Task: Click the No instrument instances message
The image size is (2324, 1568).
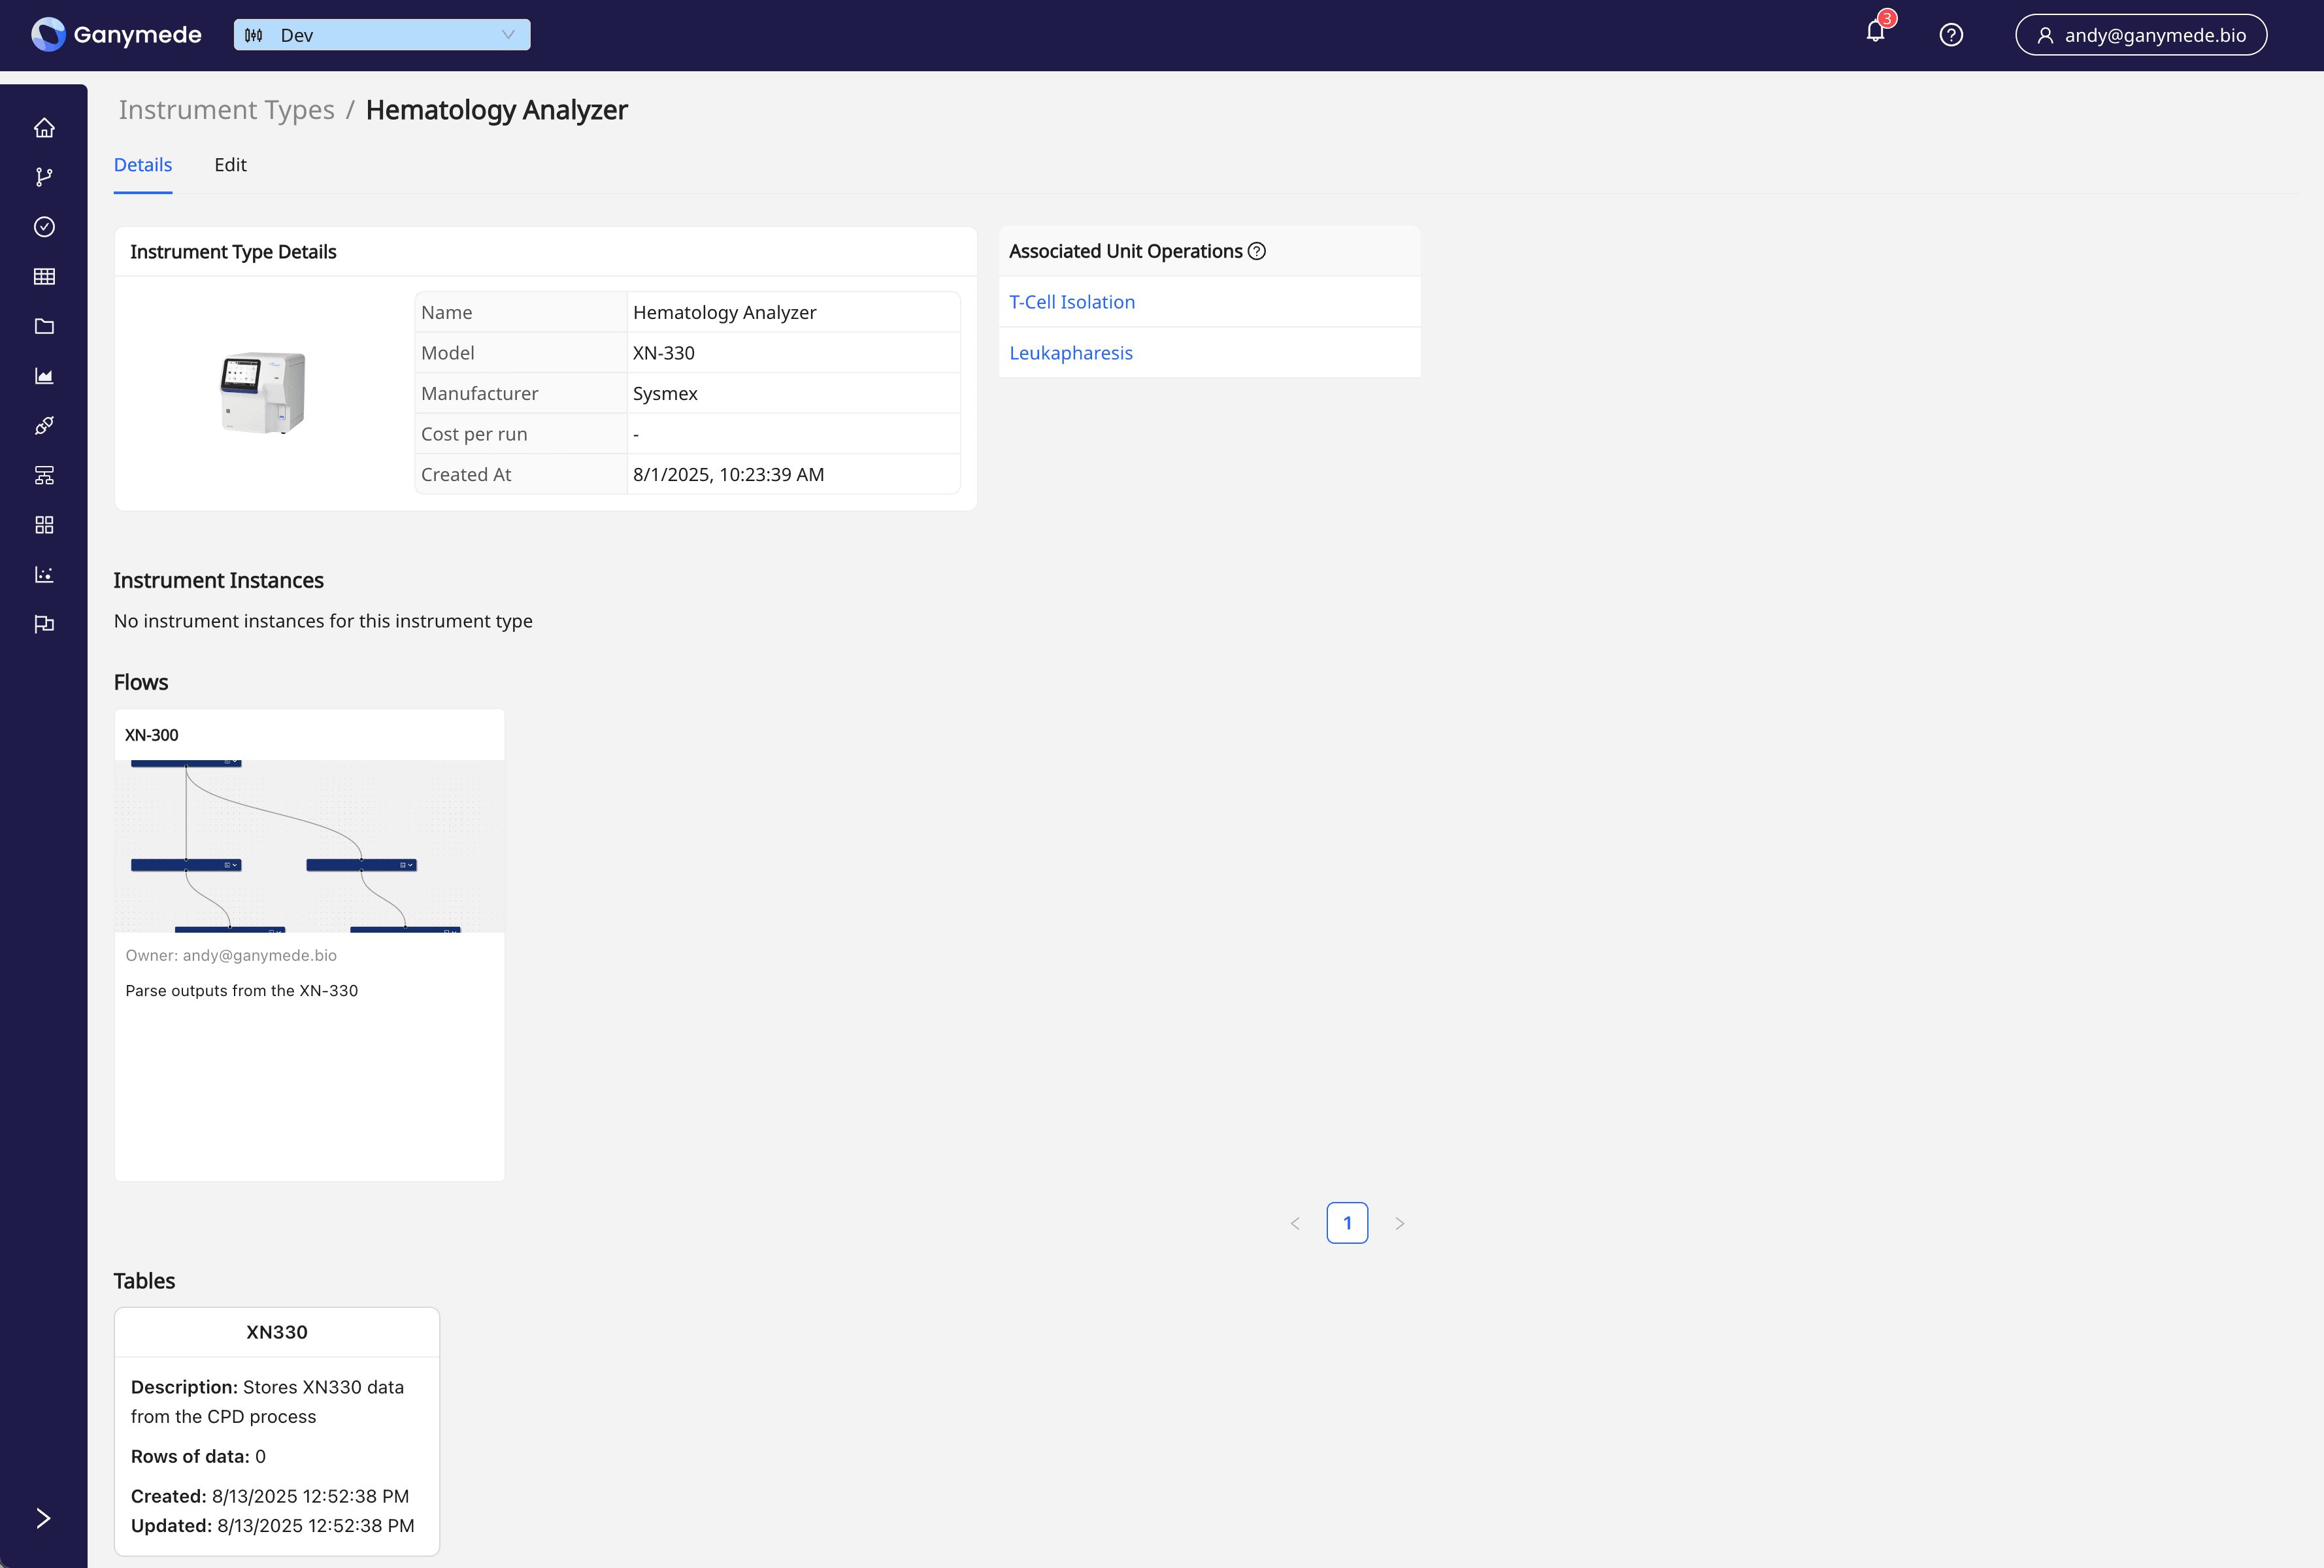Action: 323,621
